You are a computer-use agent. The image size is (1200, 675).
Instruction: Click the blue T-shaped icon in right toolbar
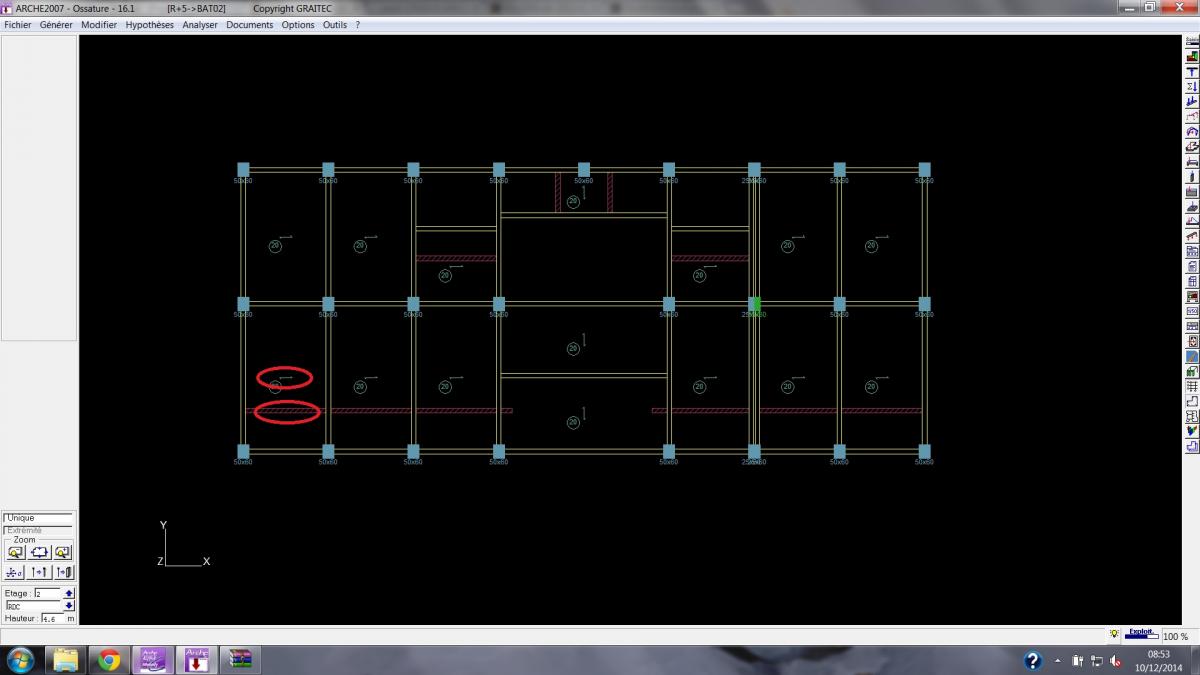pyautogui.click(x=1191, y=71)
